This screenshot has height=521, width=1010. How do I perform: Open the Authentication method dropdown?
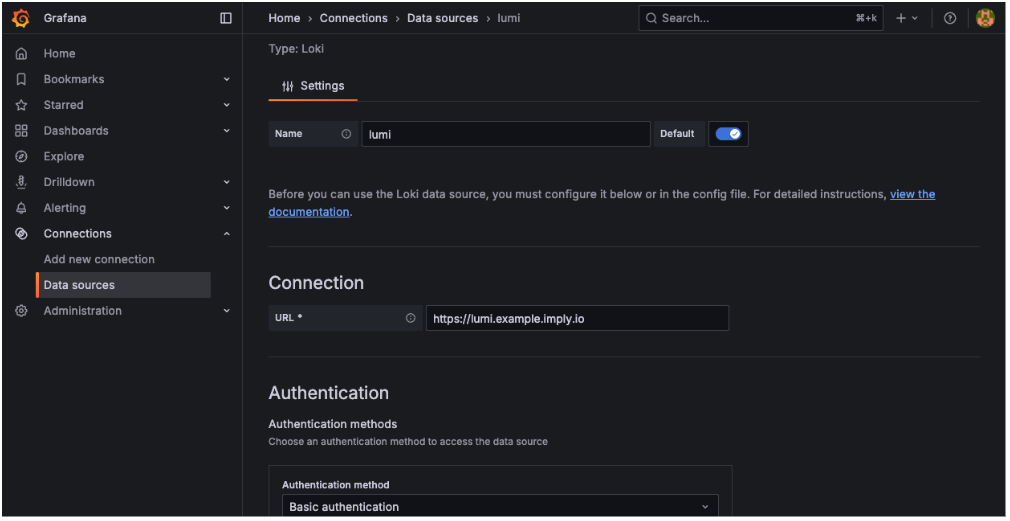click(500, 506)
